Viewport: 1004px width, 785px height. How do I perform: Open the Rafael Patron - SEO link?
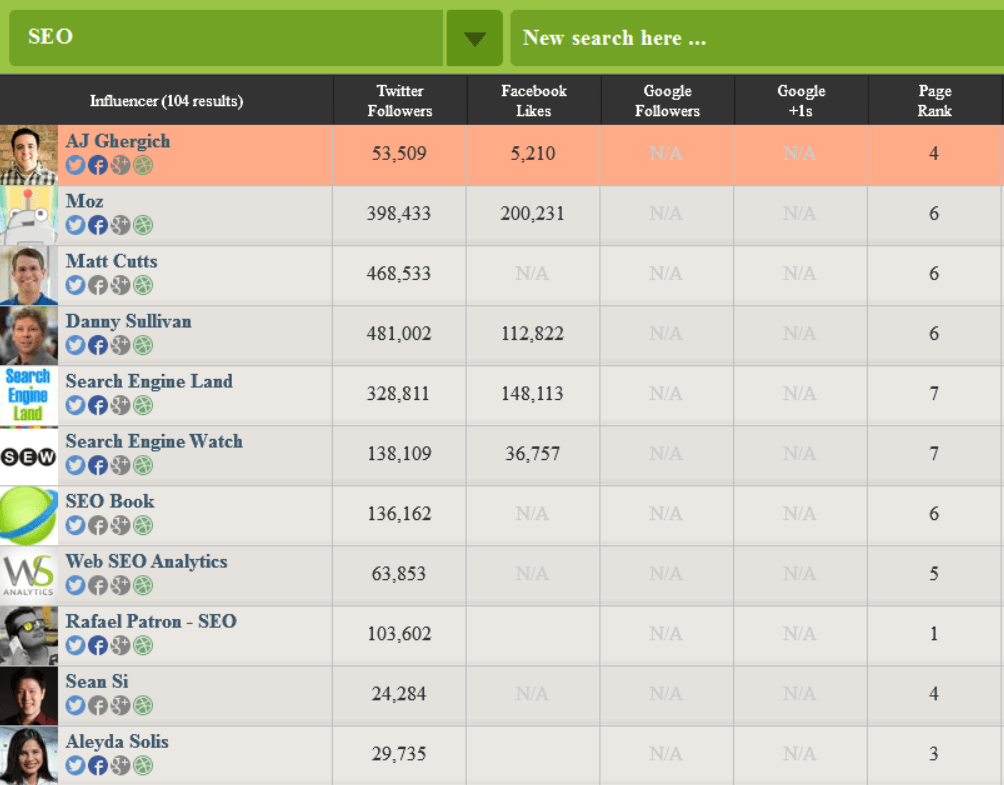[151, 622]
